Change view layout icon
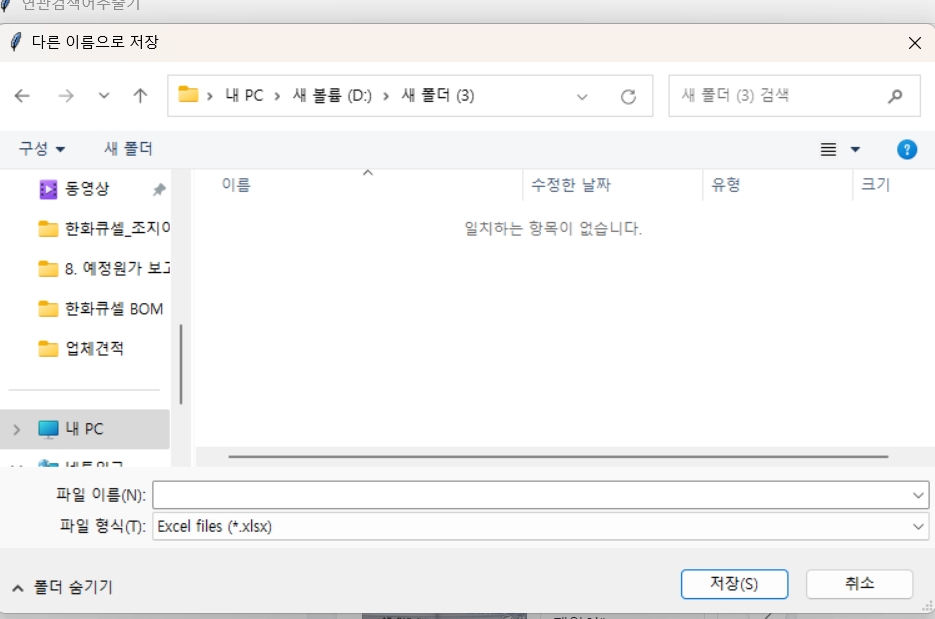Image resolution: width=935 pixels, height=619 pixels. click(x=828, y=150)
